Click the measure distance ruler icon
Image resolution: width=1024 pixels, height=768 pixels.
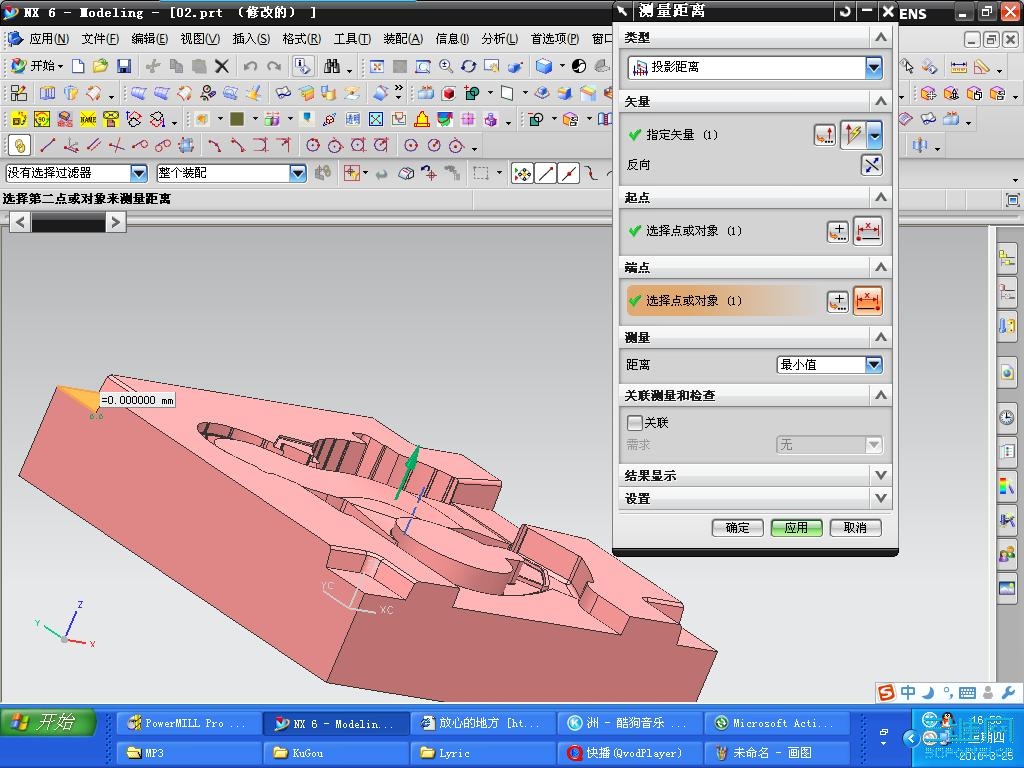pos(958,66)
